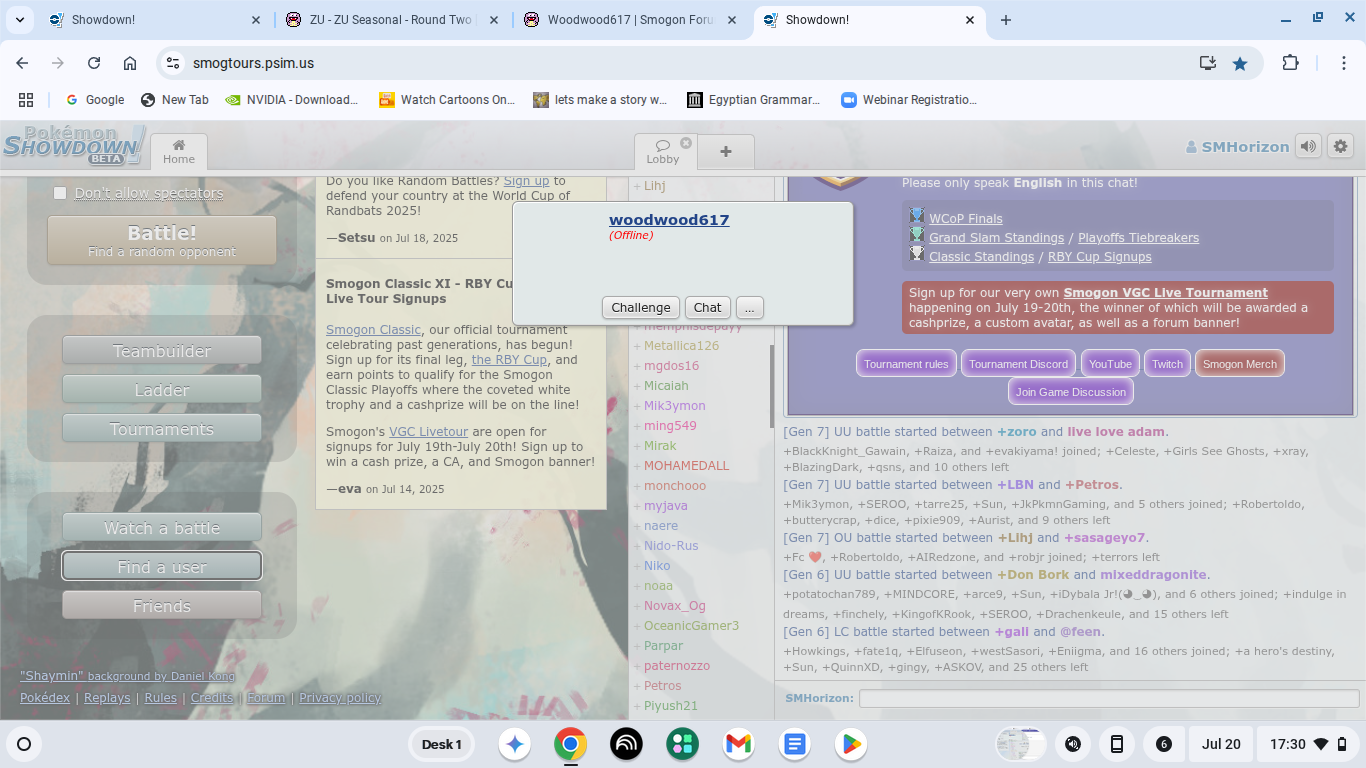Open Friends list button
Screen dimensions: 1366x768
tap(162, 606)
